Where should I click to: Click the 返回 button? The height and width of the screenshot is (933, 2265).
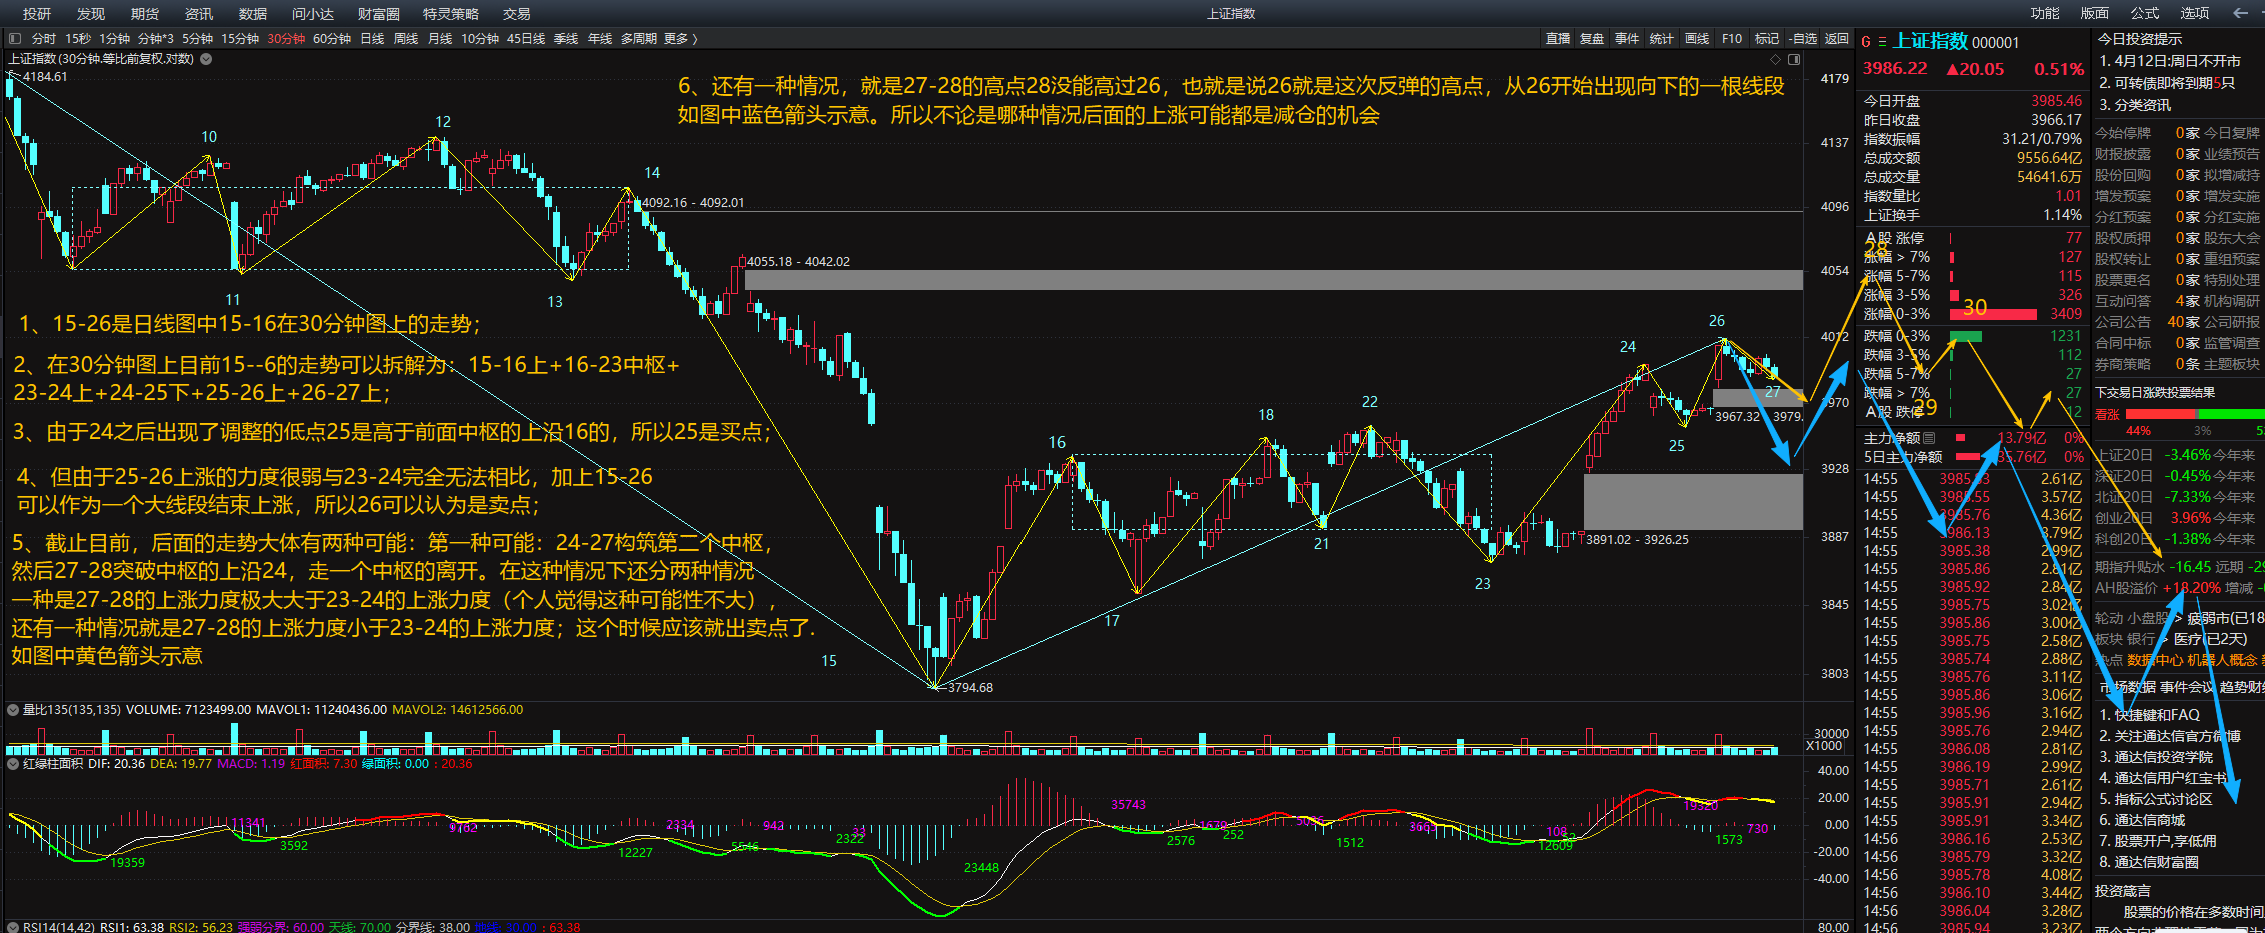[1837, 39]
